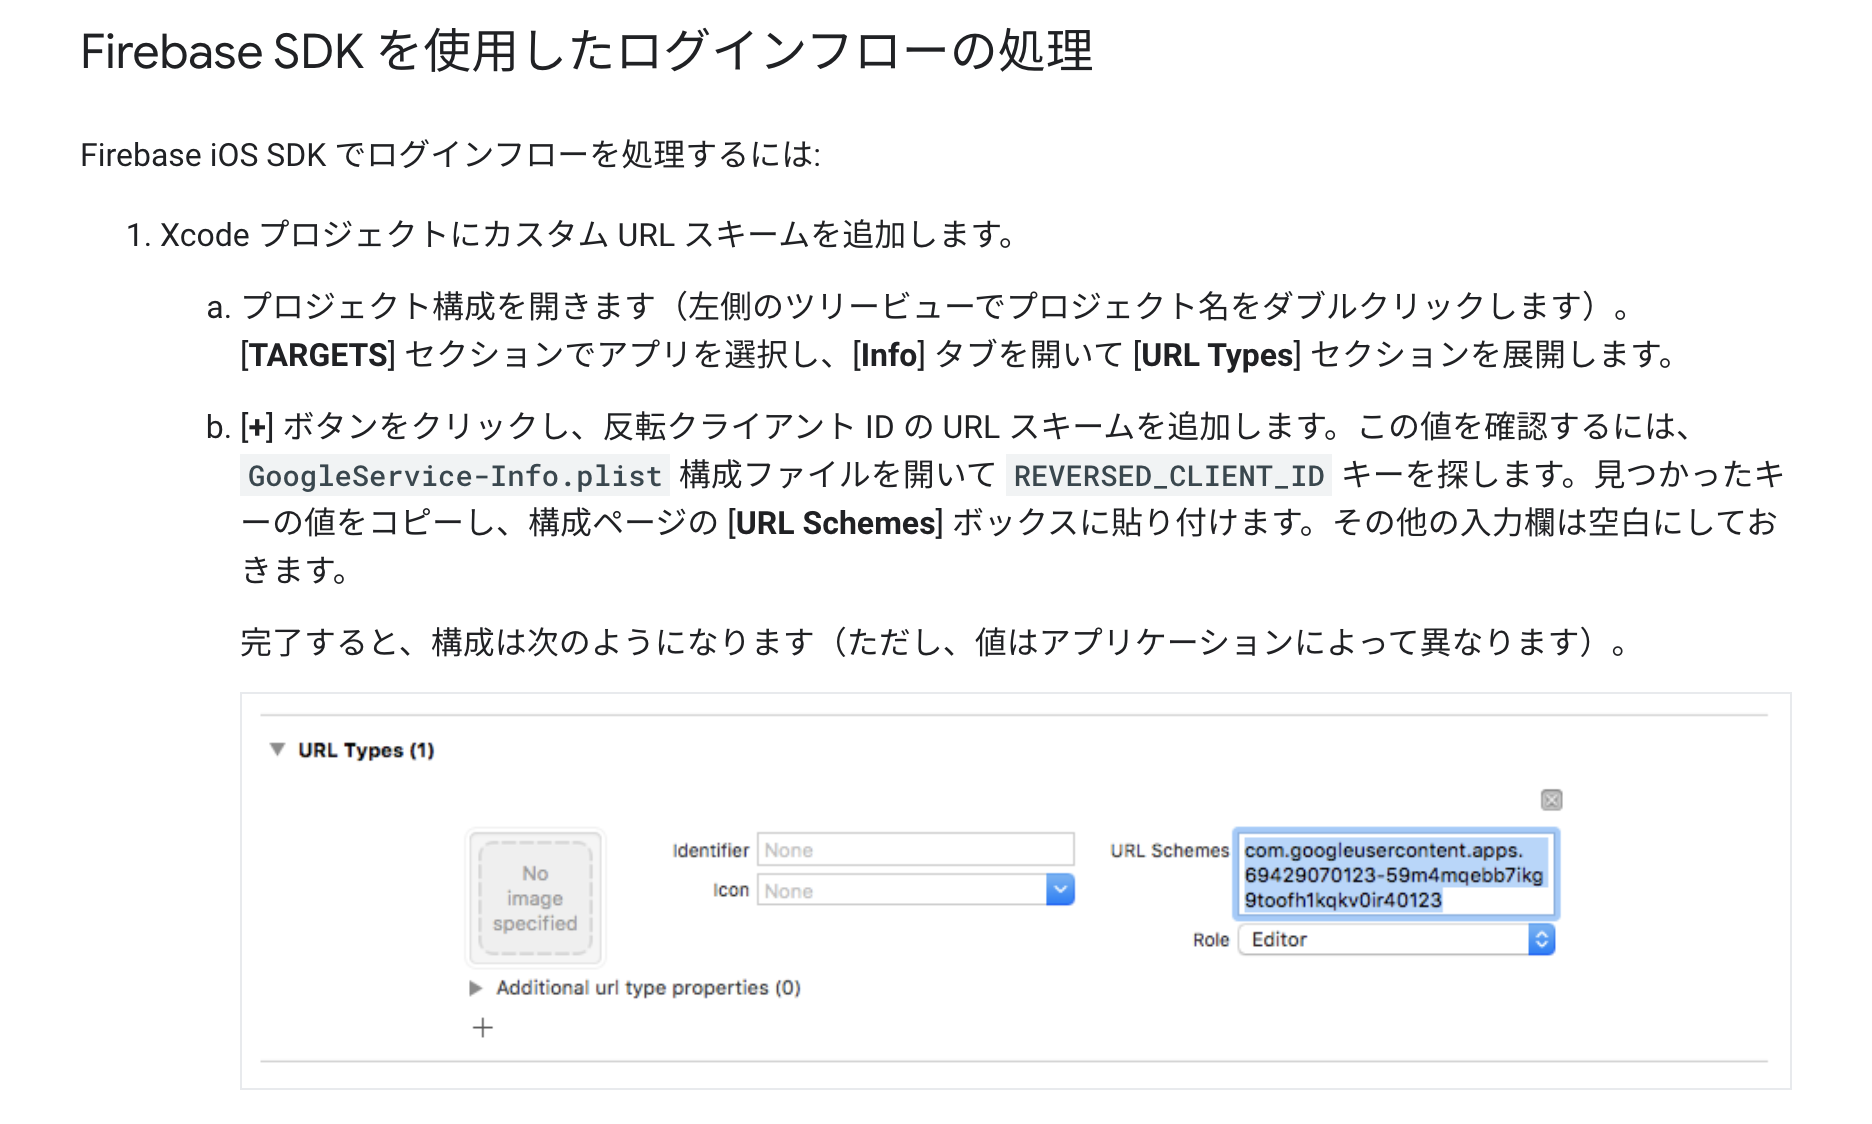
Task: Click the bold [Info] text
Action: 888,355
